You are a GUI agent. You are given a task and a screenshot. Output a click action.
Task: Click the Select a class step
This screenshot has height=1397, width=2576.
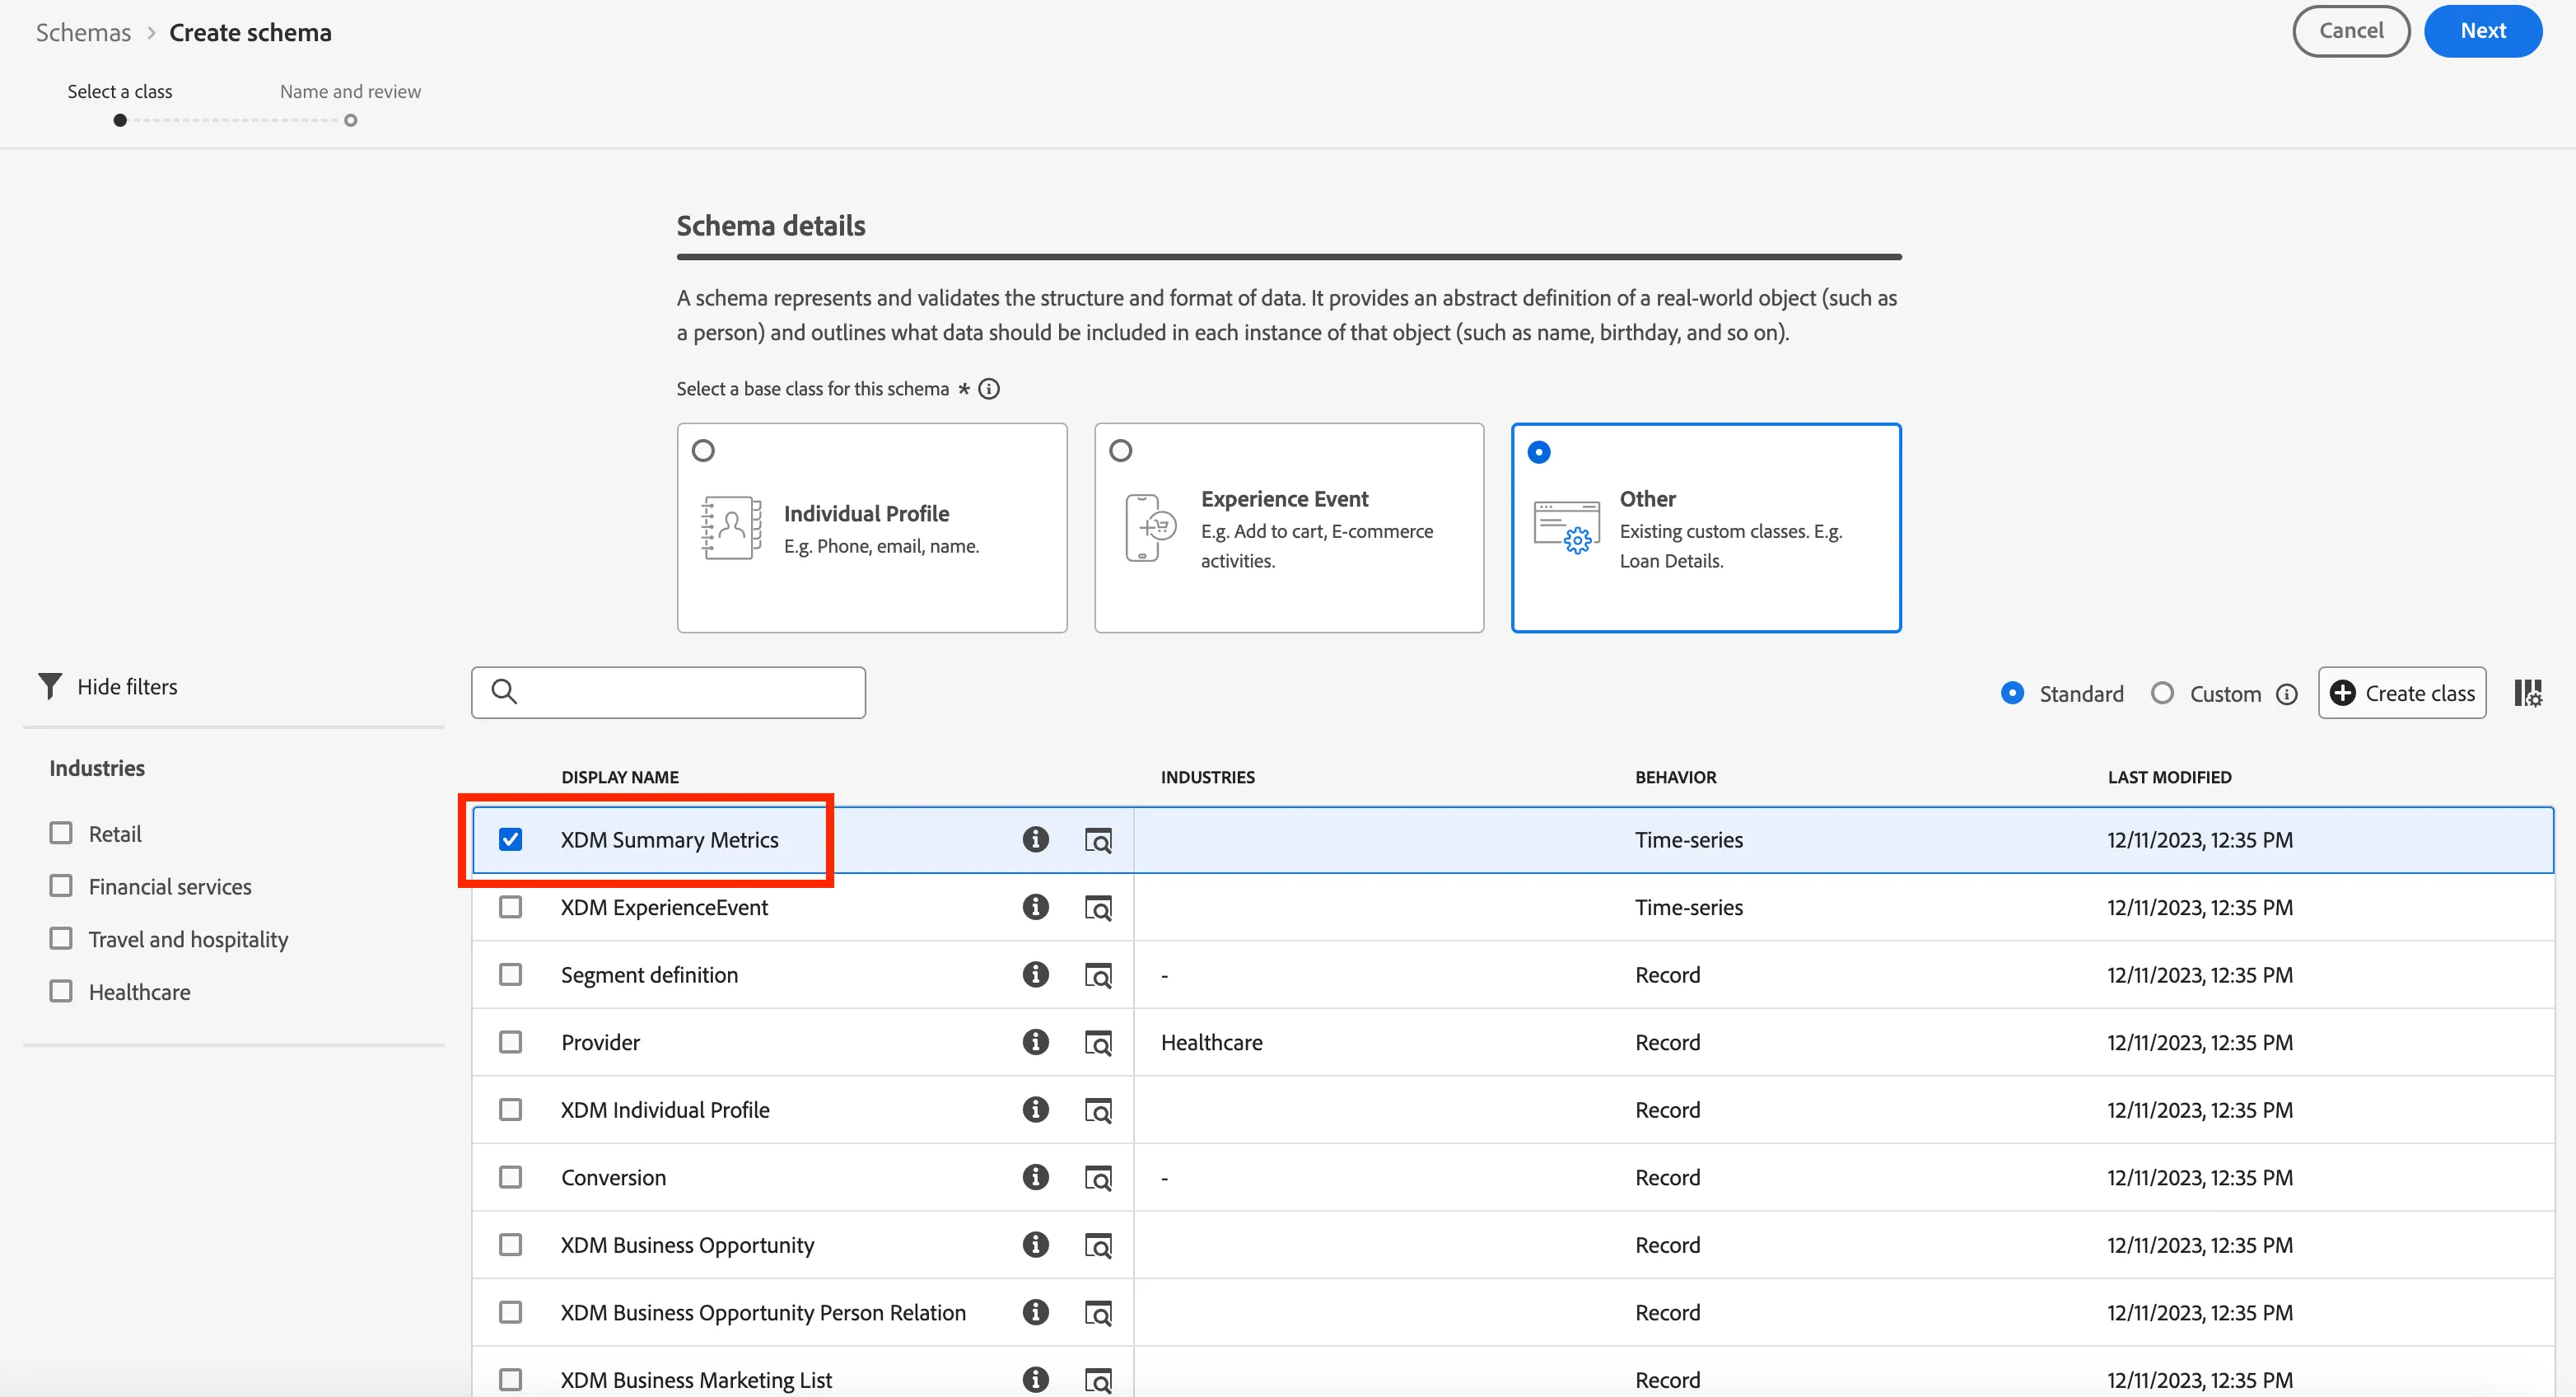pyautogui.click(x=120, y=103)
